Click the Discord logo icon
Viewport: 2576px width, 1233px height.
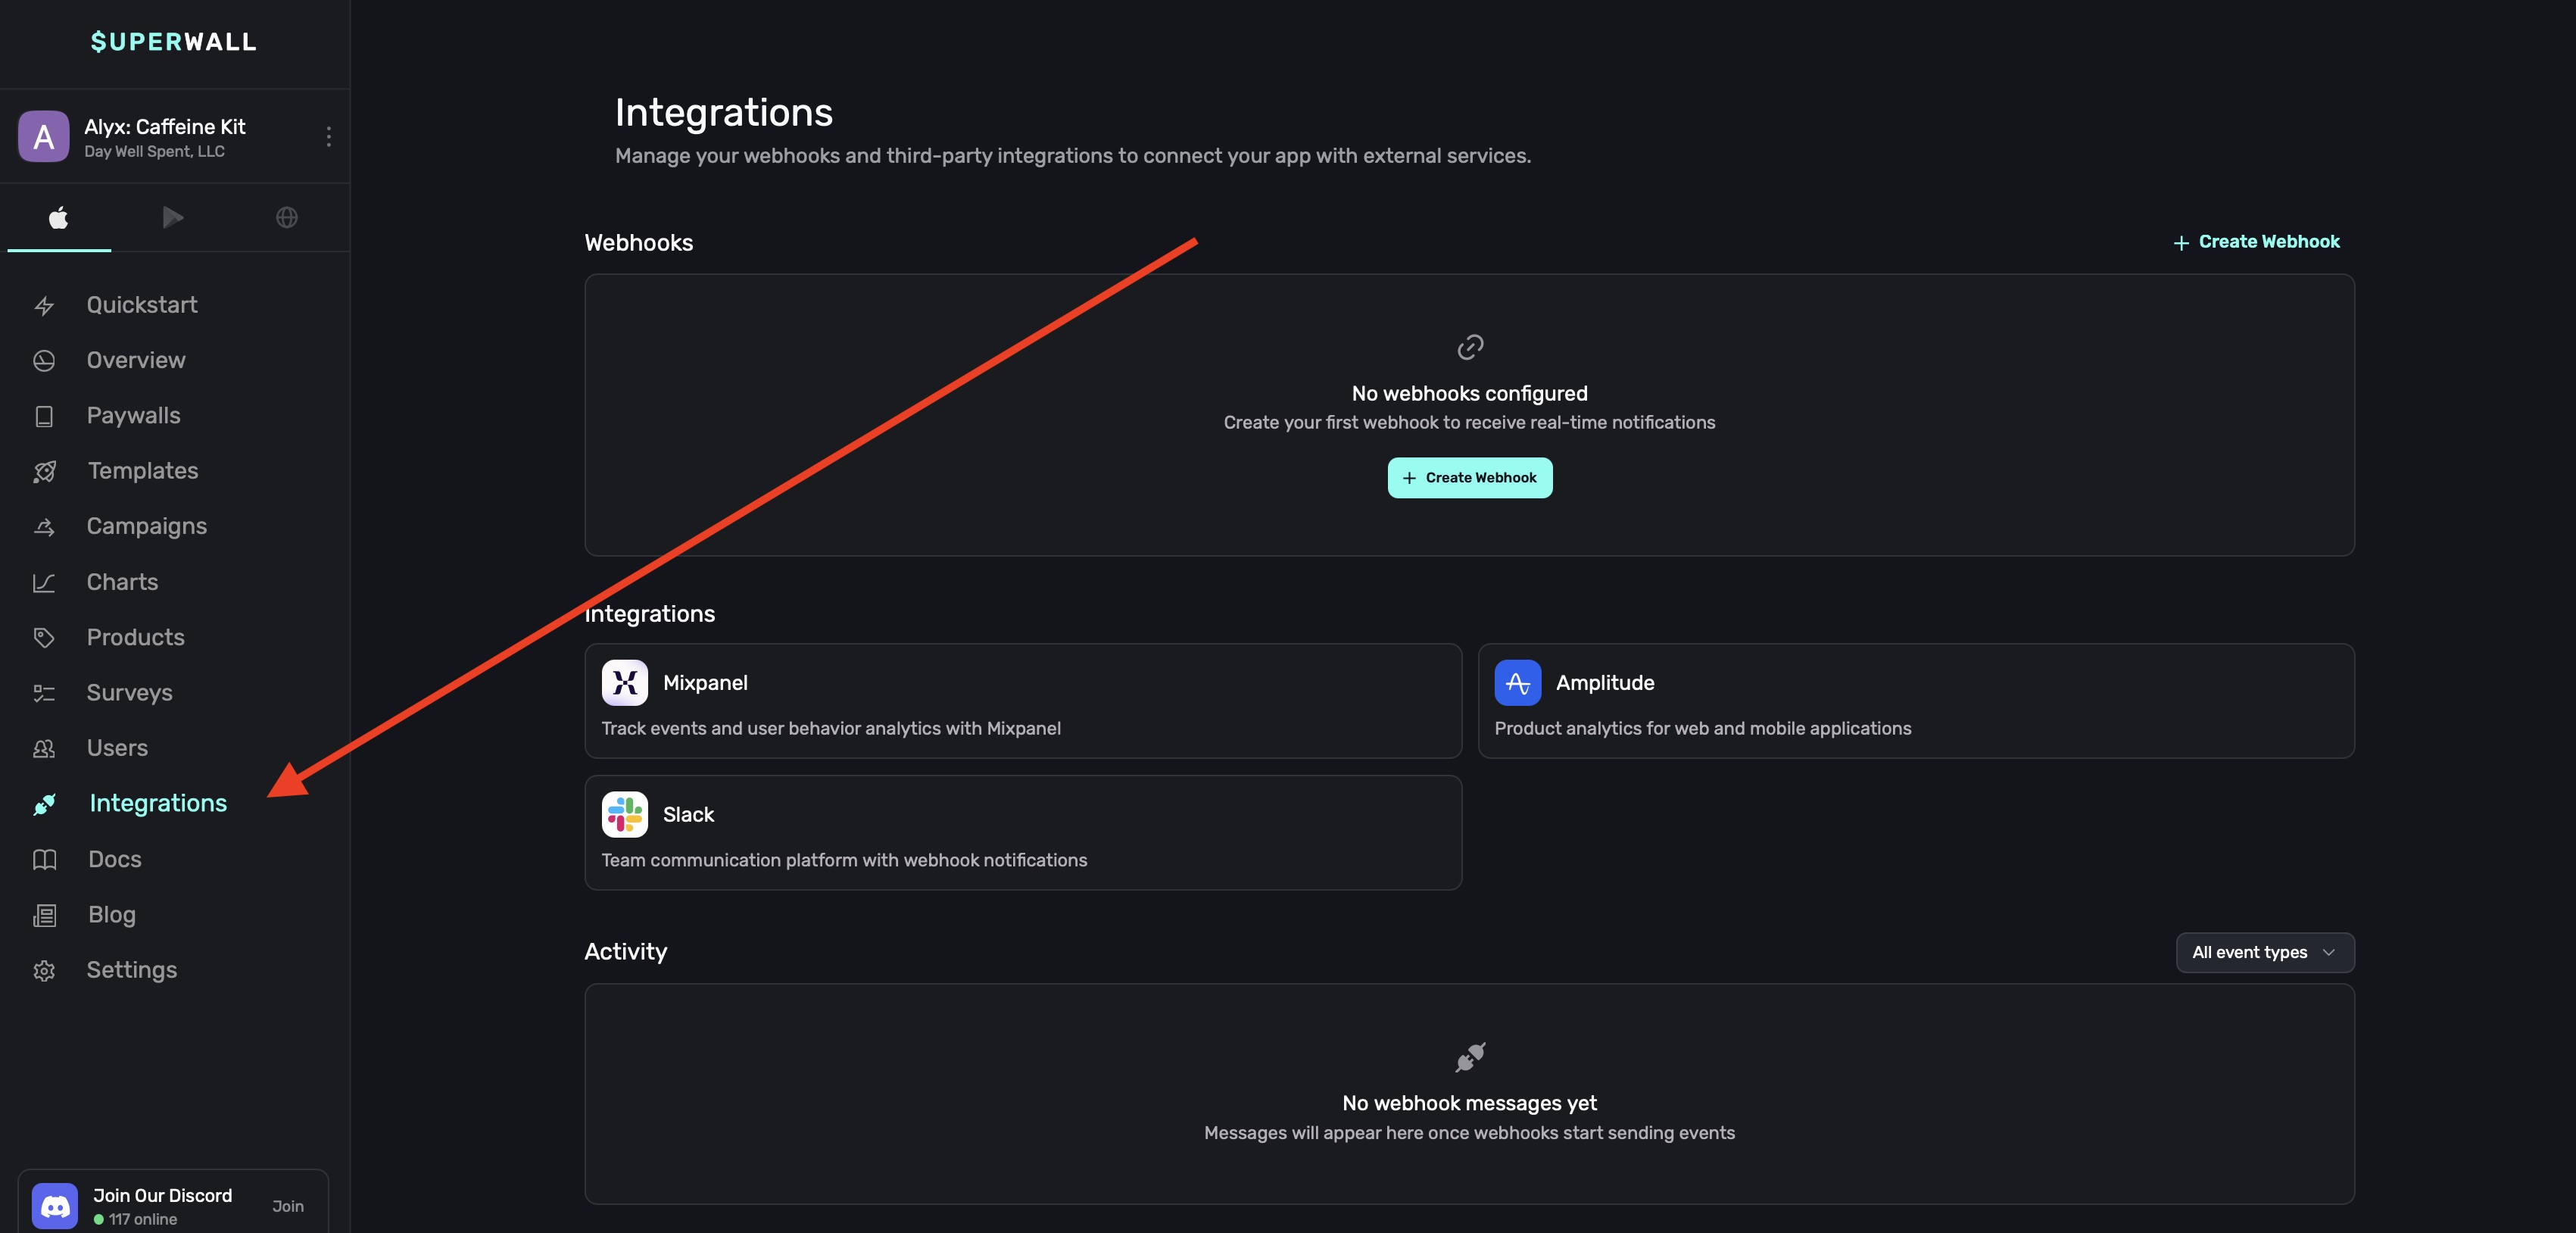click(x=55, y=1206)
